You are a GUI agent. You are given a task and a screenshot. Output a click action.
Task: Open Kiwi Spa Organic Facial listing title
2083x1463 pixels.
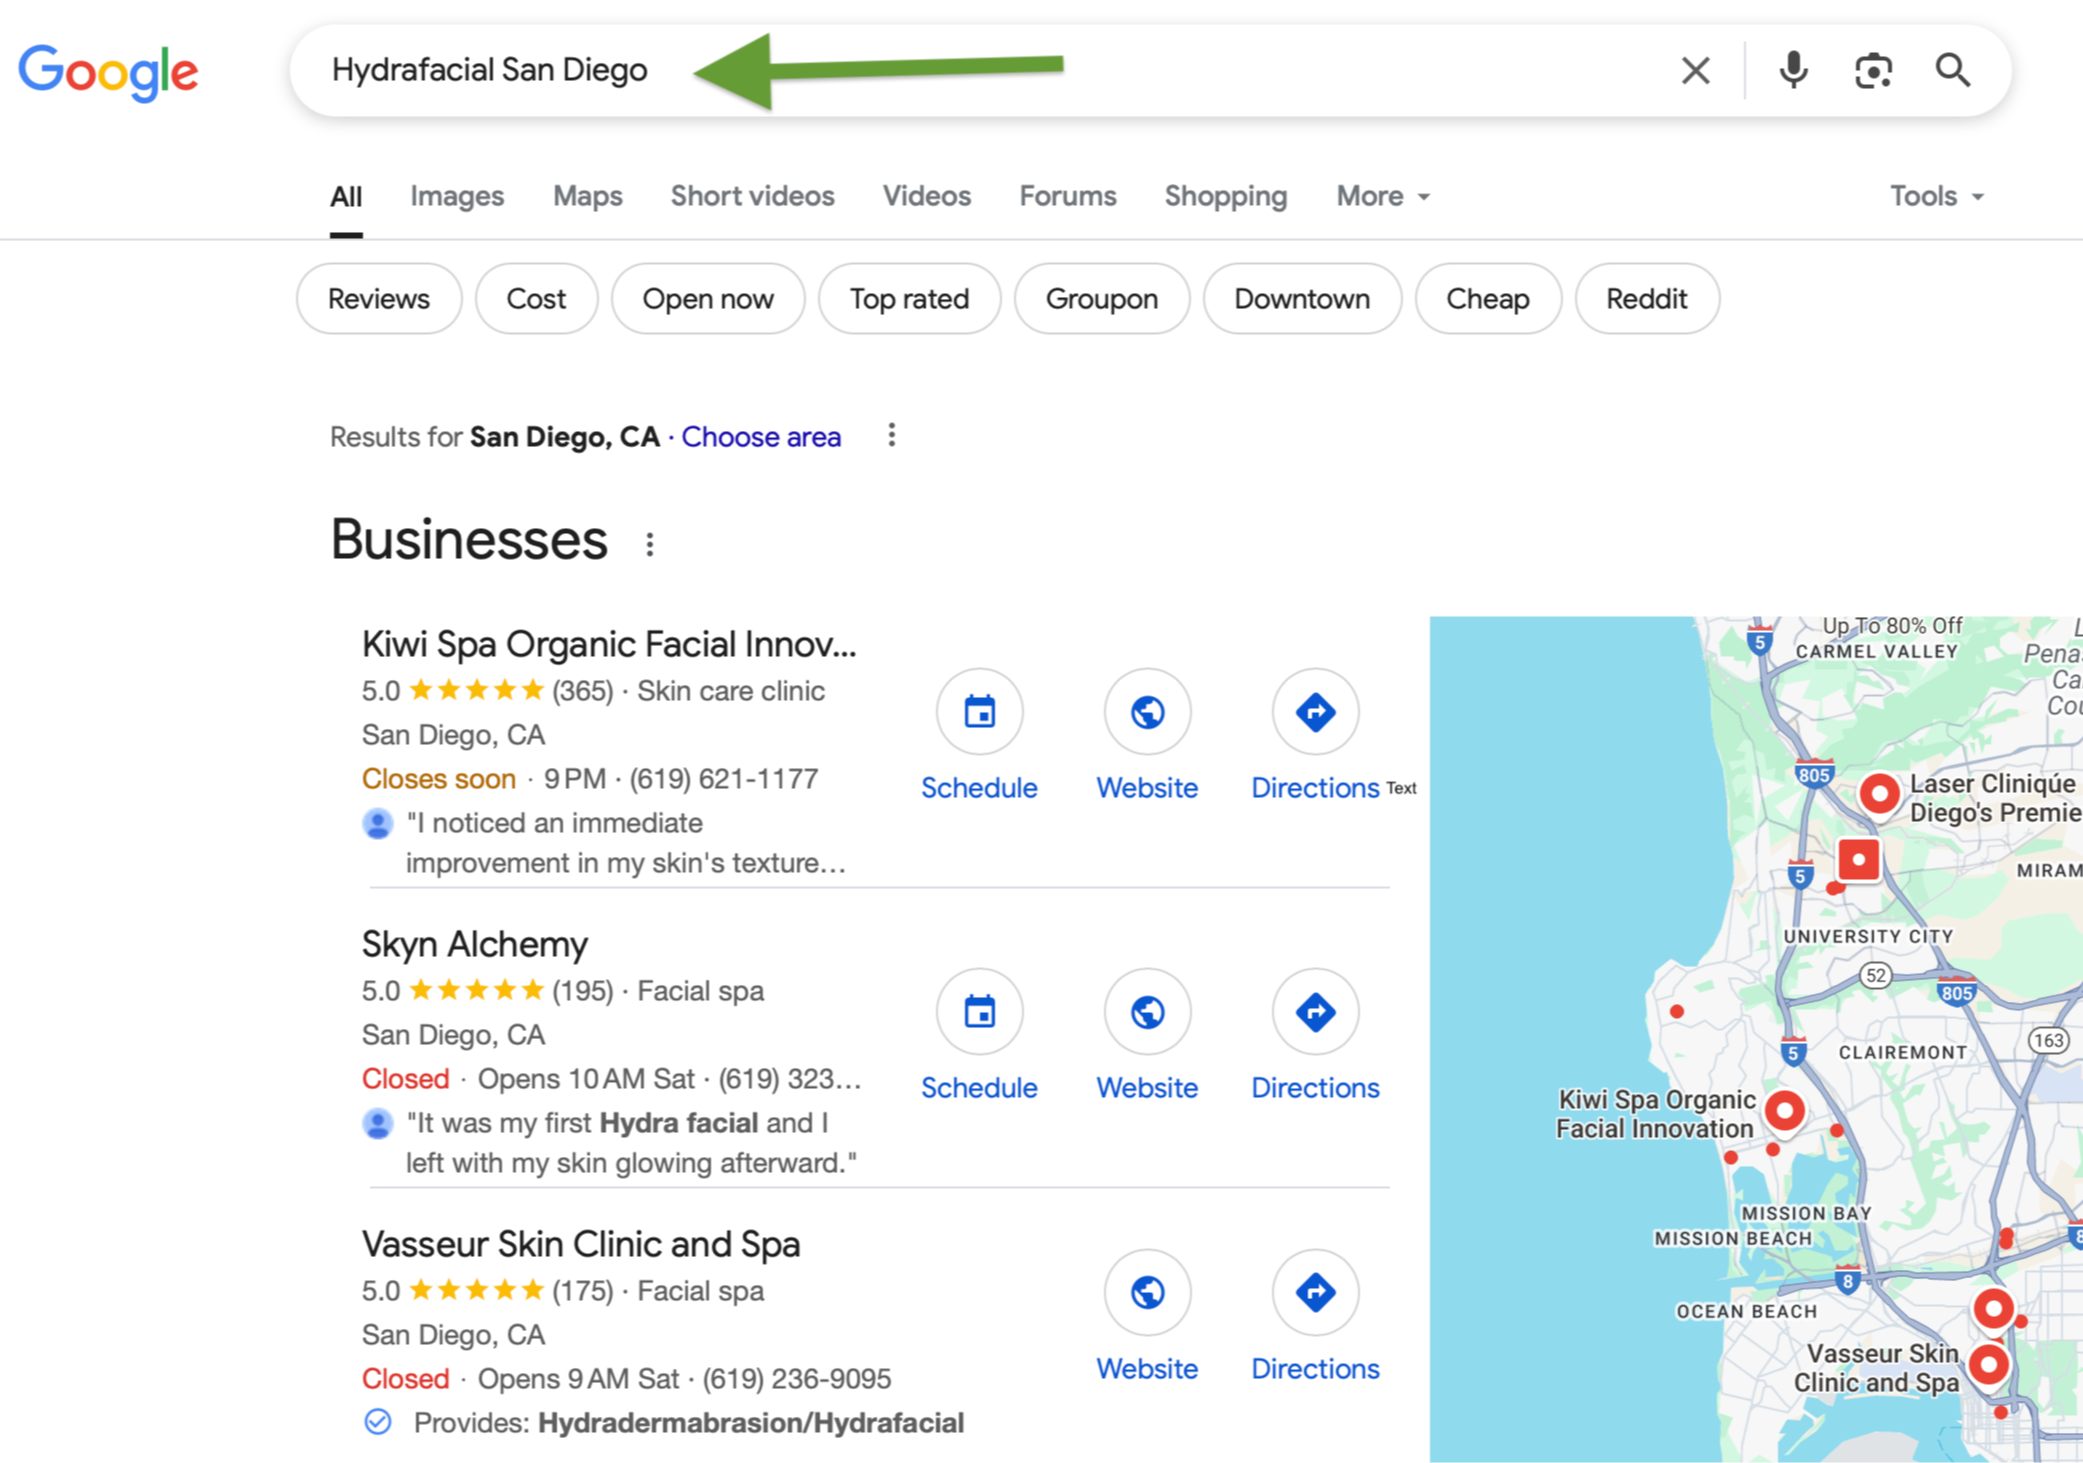click(x=609, y=644)
